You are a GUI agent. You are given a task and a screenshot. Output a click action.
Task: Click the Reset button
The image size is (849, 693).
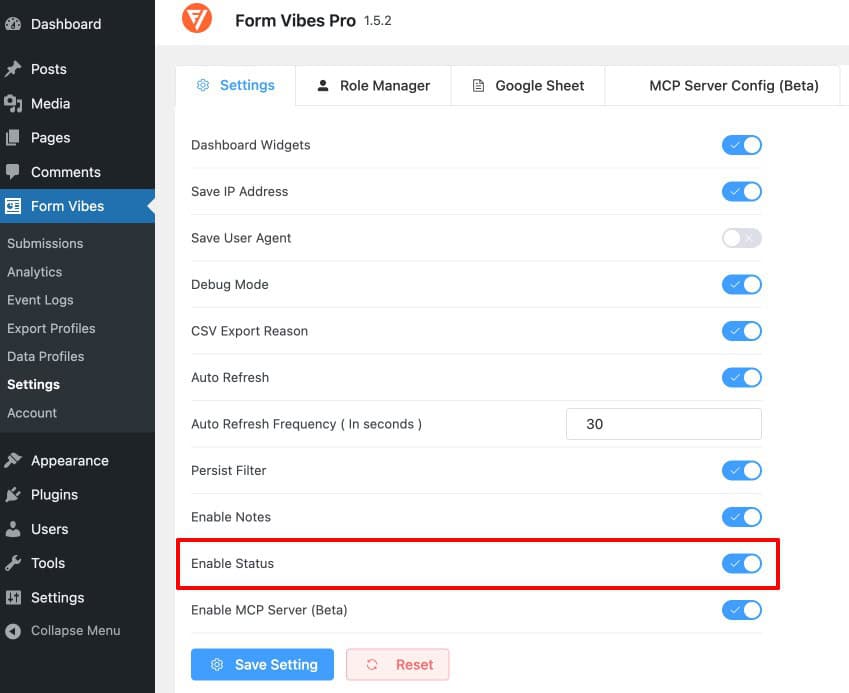coord(398,664)
